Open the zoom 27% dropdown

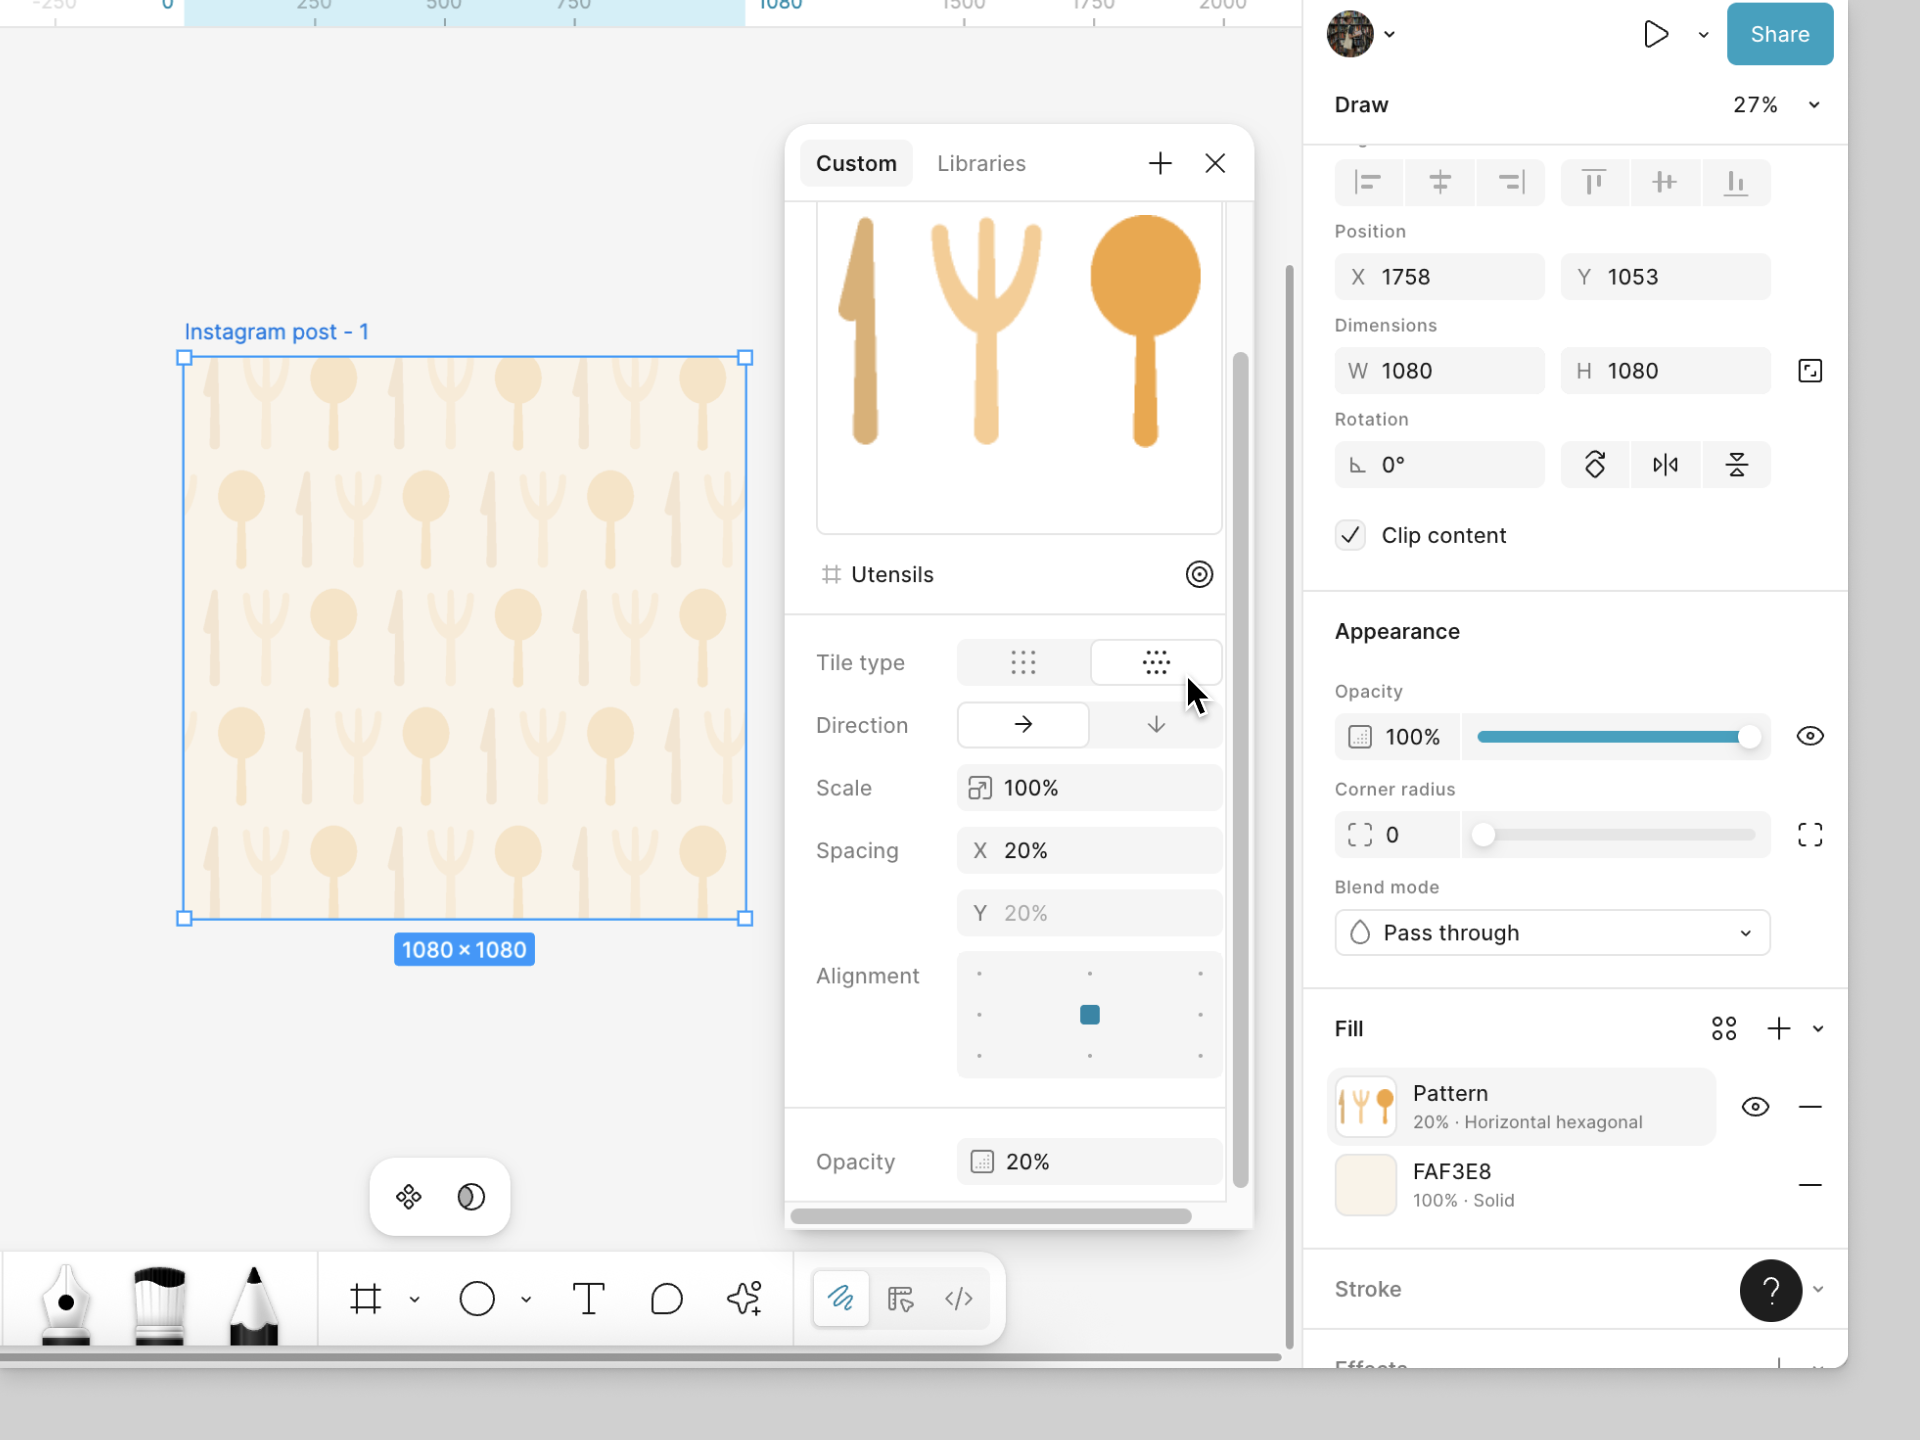[x=1776, y=105]
